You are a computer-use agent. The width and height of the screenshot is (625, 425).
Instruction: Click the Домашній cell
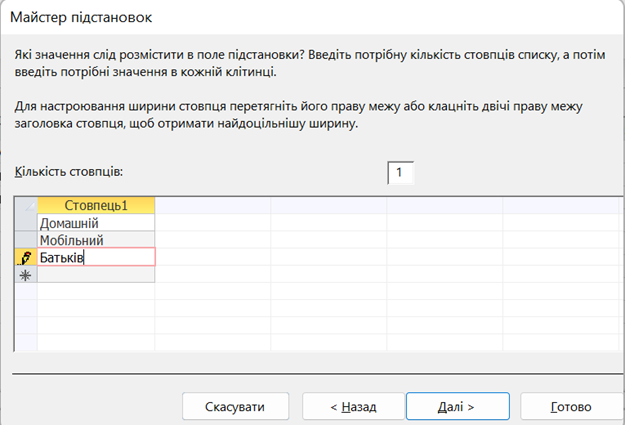96,223
